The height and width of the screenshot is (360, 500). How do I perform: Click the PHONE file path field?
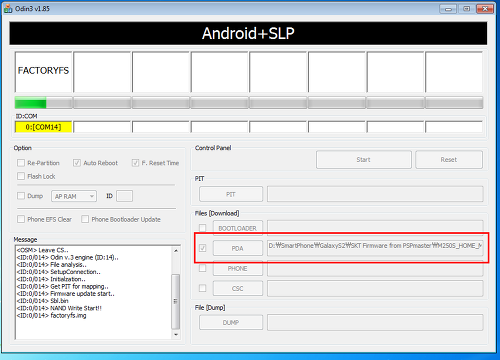click(375, 268)
